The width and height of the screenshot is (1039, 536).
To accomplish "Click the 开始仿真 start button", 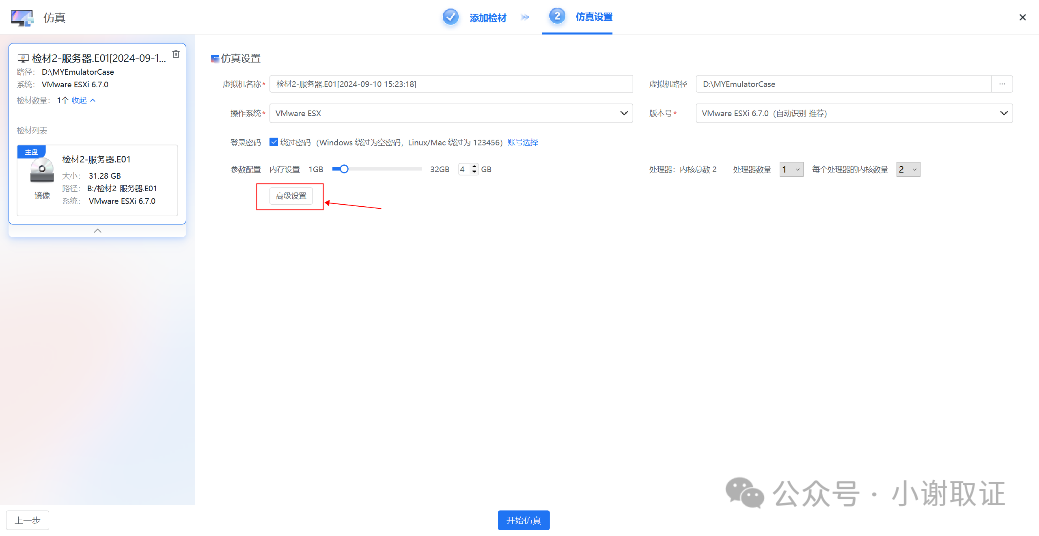I will (523, 520).
